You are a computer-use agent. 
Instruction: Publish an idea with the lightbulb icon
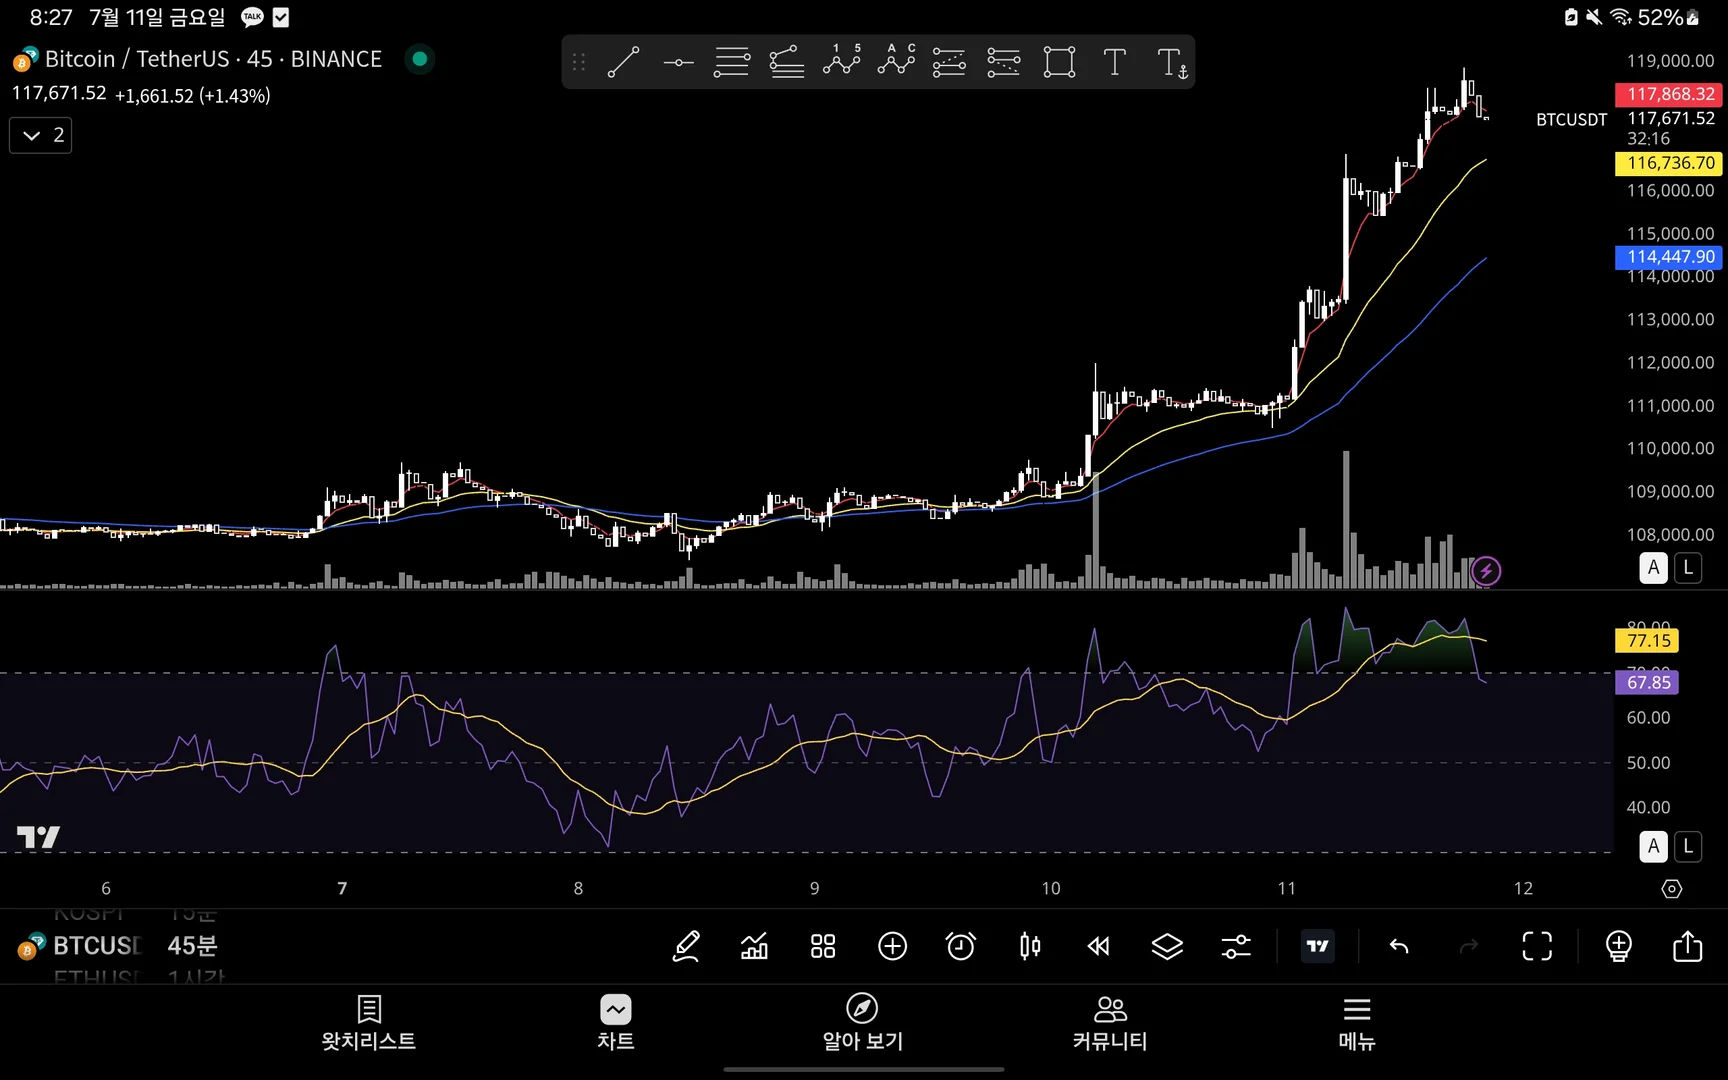pos(1618,946)
